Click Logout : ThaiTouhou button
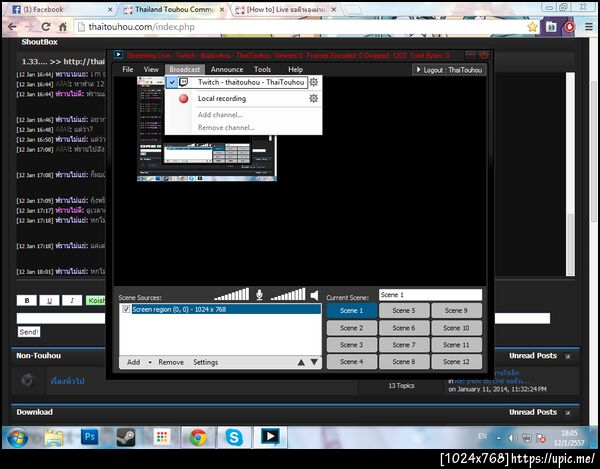 [x=449, y=70]
